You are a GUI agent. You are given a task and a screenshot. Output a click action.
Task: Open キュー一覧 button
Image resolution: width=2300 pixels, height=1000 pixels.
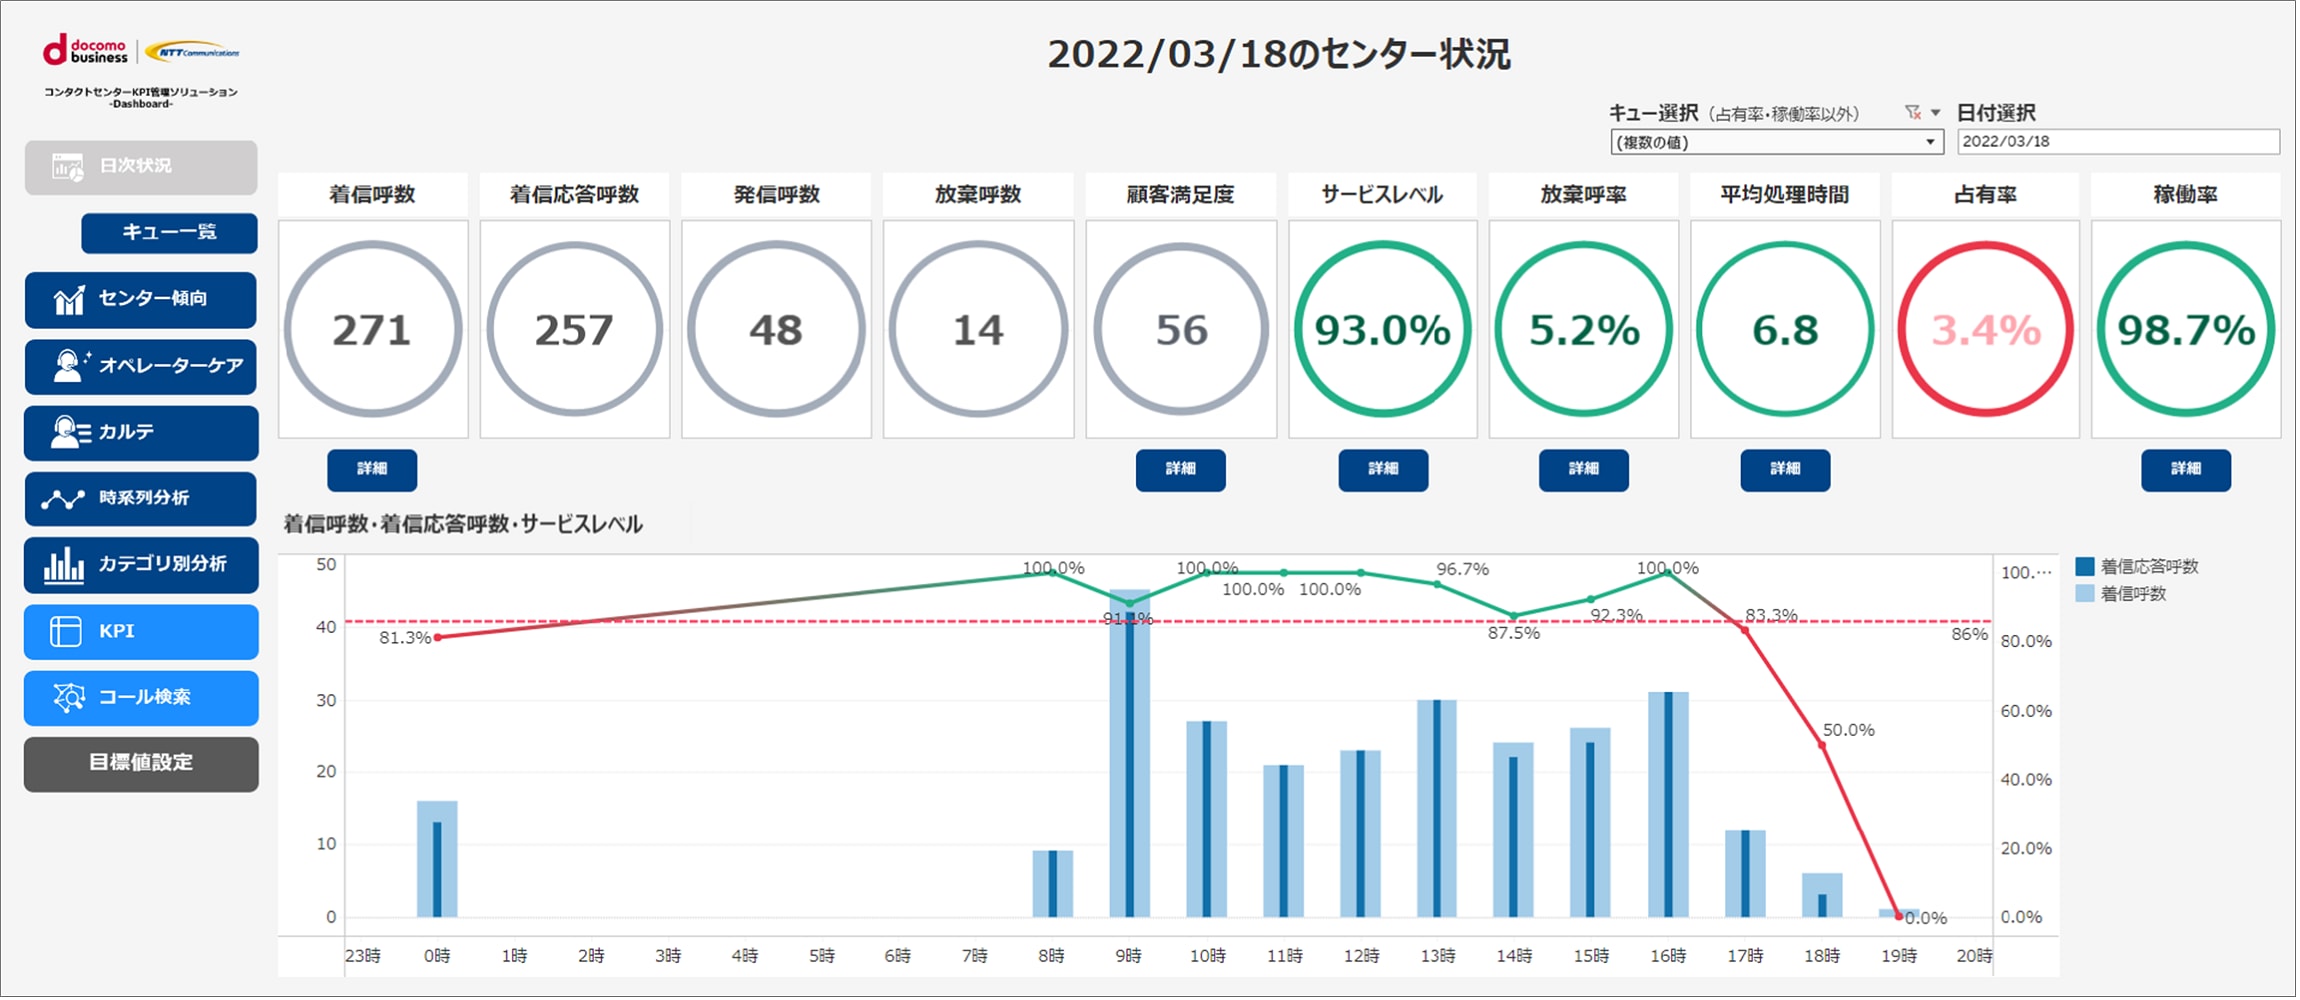click(x=169, y=233)
